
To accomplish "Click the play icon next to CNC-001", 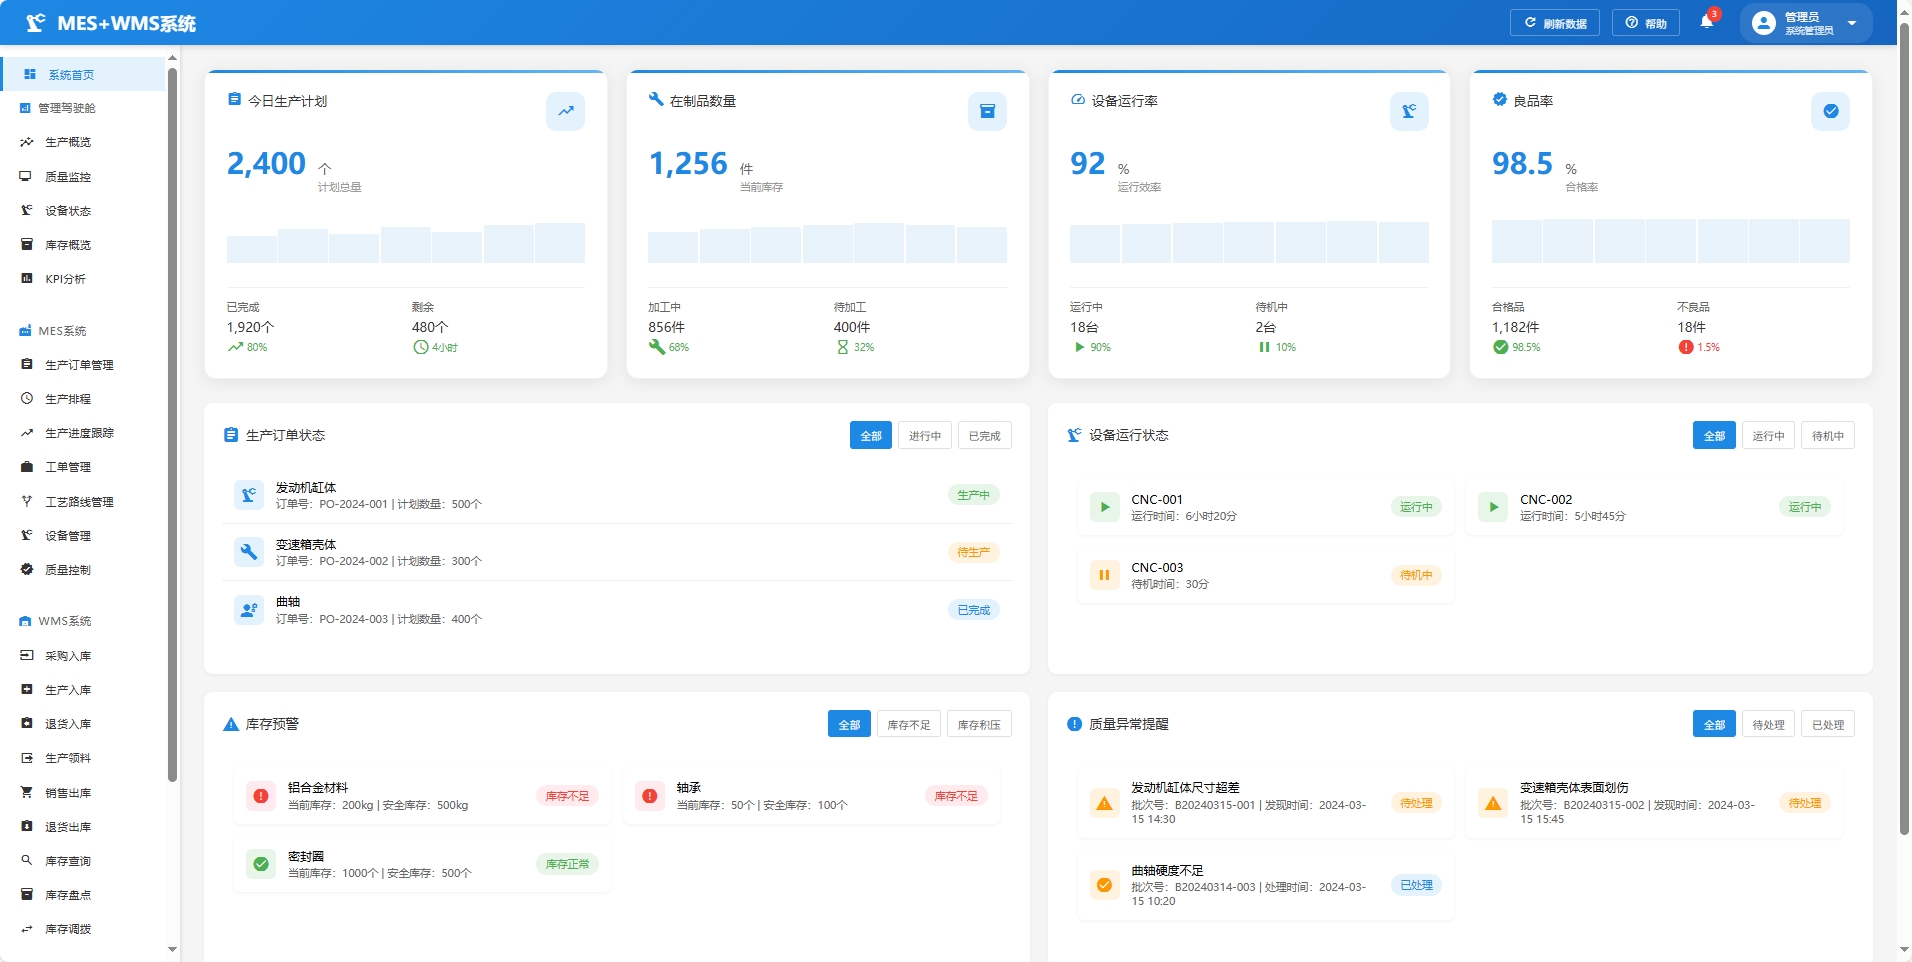I will [1104, 507].
